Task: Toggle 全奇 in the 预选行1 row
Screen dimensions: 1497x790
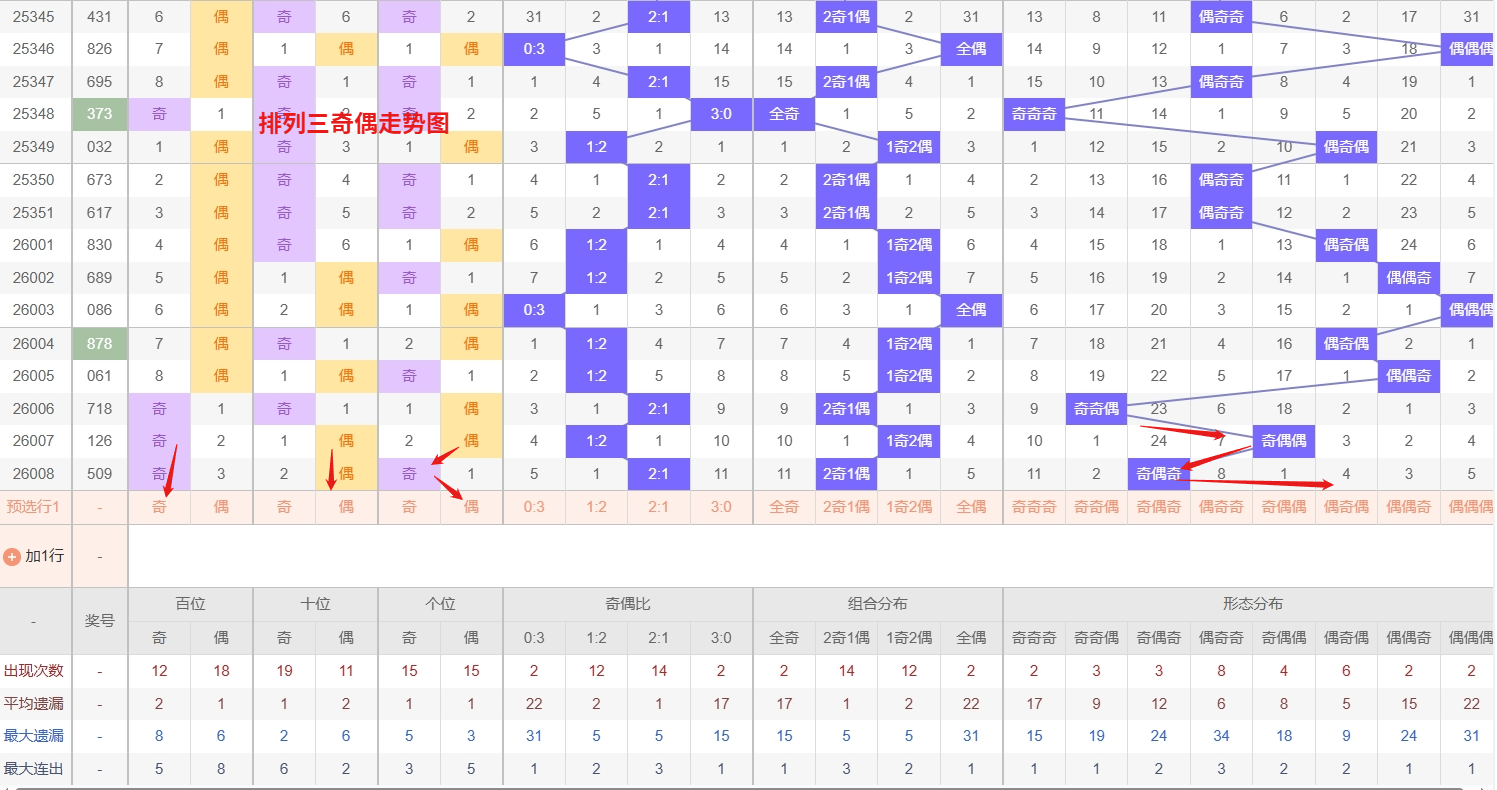Action: (784, 507)
